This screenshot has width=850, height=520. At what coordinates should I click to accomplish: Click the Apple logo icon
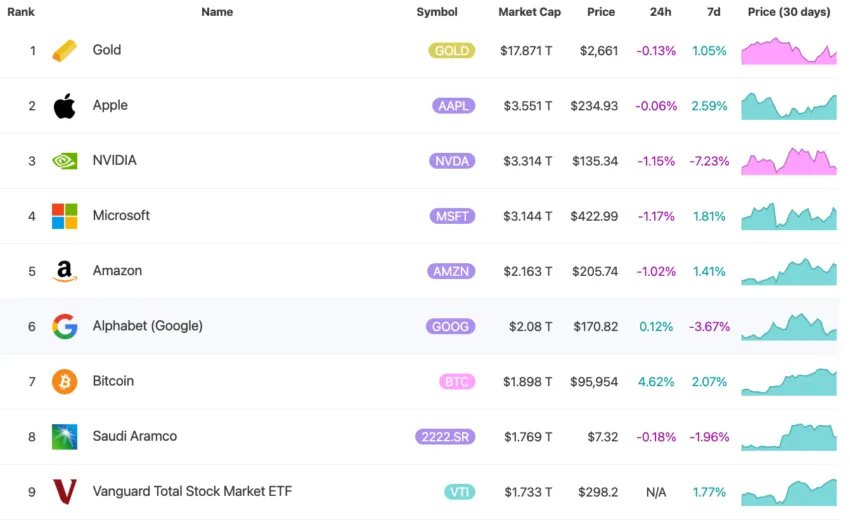point(64,106)
